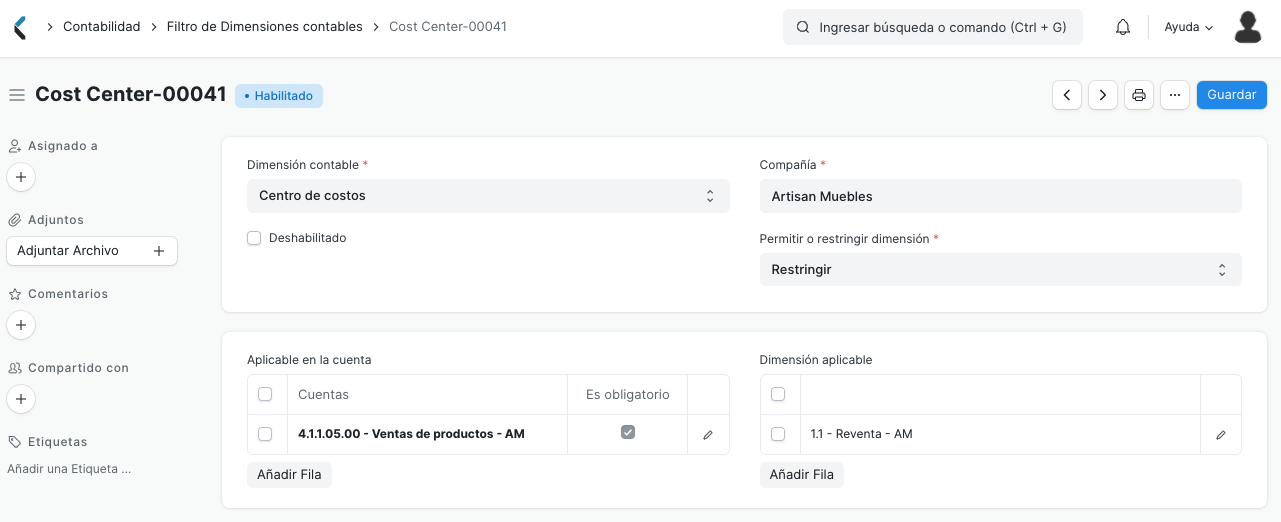The width and height of the screenshot is (1281, 522).
Task: Edit the Ventas de productos row
Action: [708, 435]
